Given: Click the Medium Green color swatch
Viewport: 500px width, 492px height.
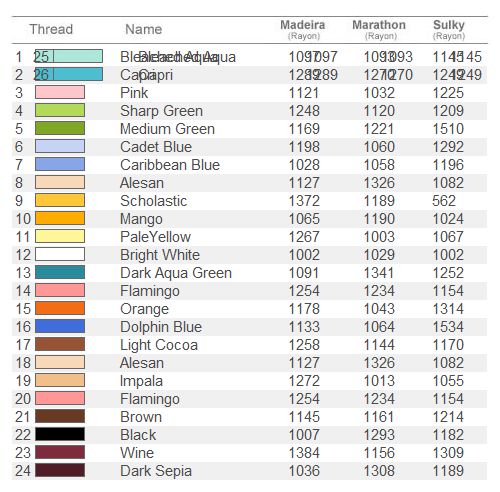Looking at the screenshot, I should click(x=60, y=128).
